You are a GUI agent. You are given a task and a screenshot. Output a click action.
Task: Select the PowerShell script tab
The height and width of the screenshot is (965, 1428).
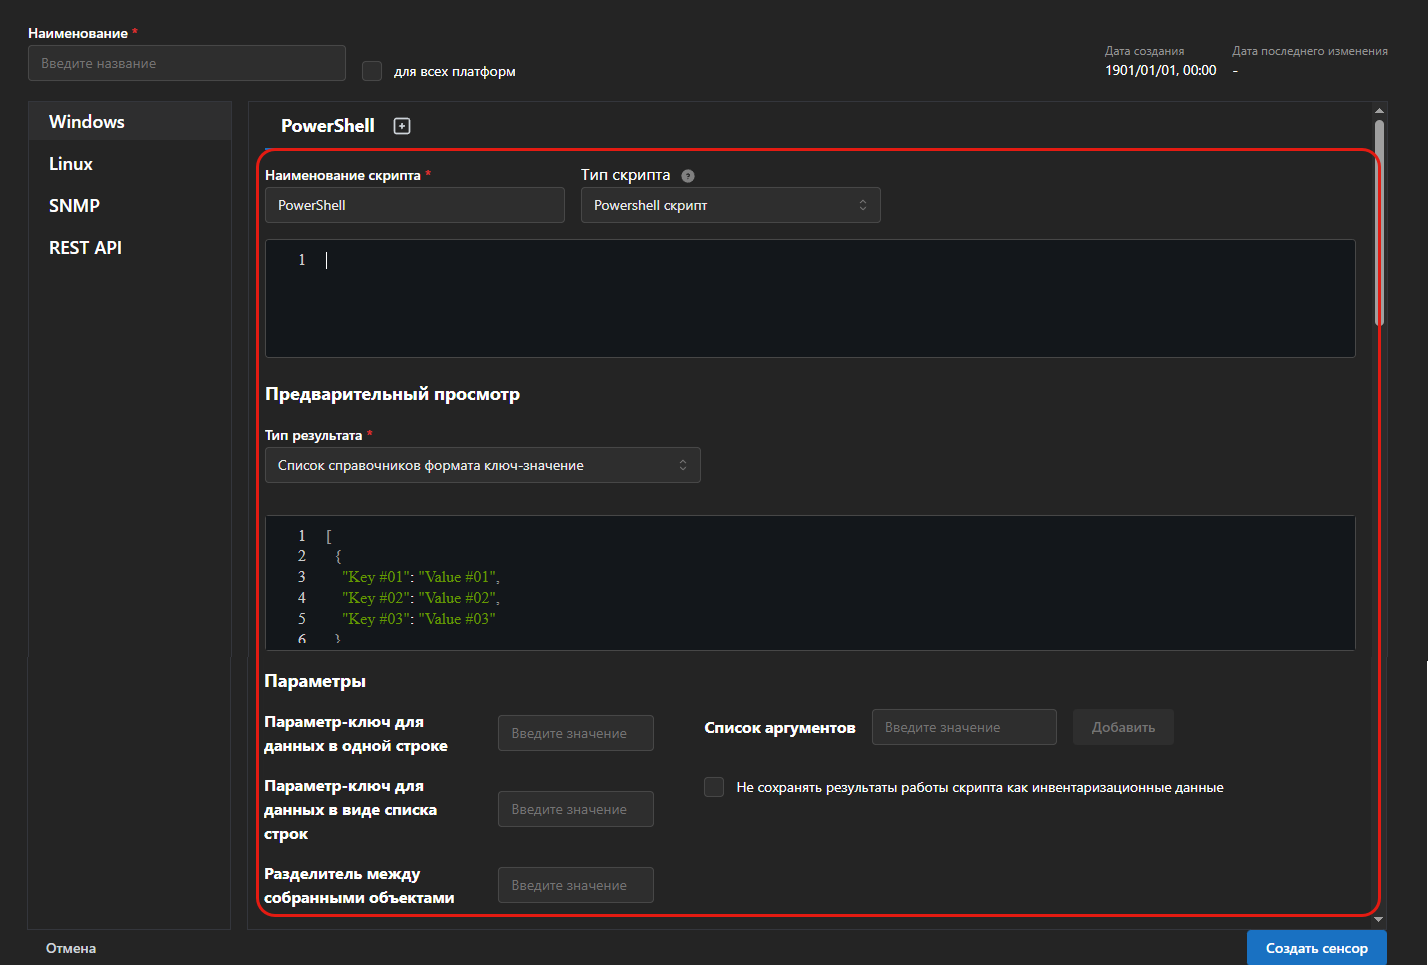[x=327, y=126]
